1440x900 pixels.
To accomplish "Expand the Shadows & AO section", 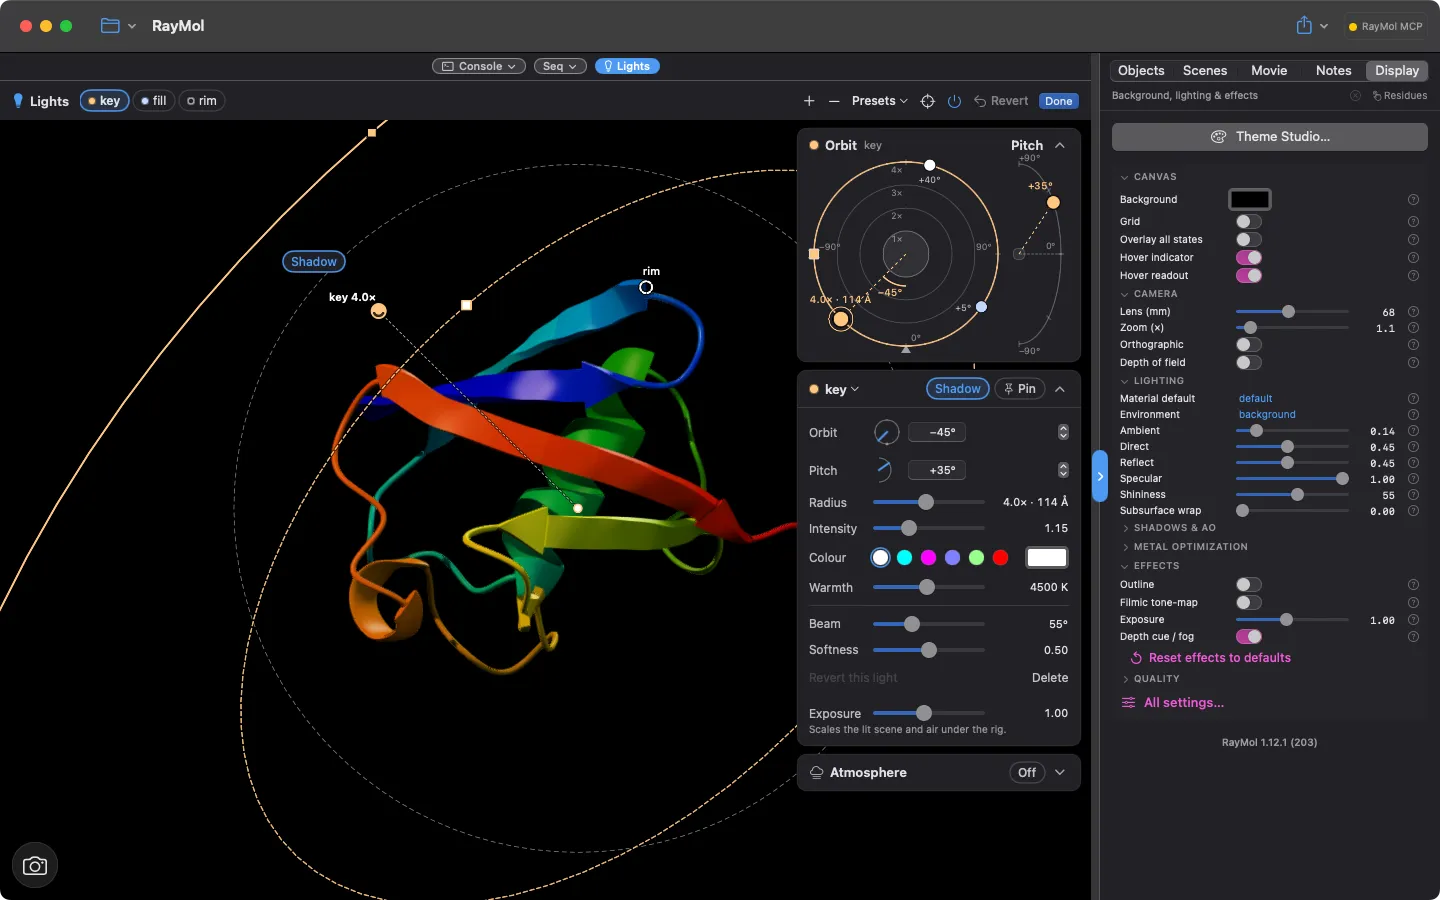I will (x=1170, y=528).
